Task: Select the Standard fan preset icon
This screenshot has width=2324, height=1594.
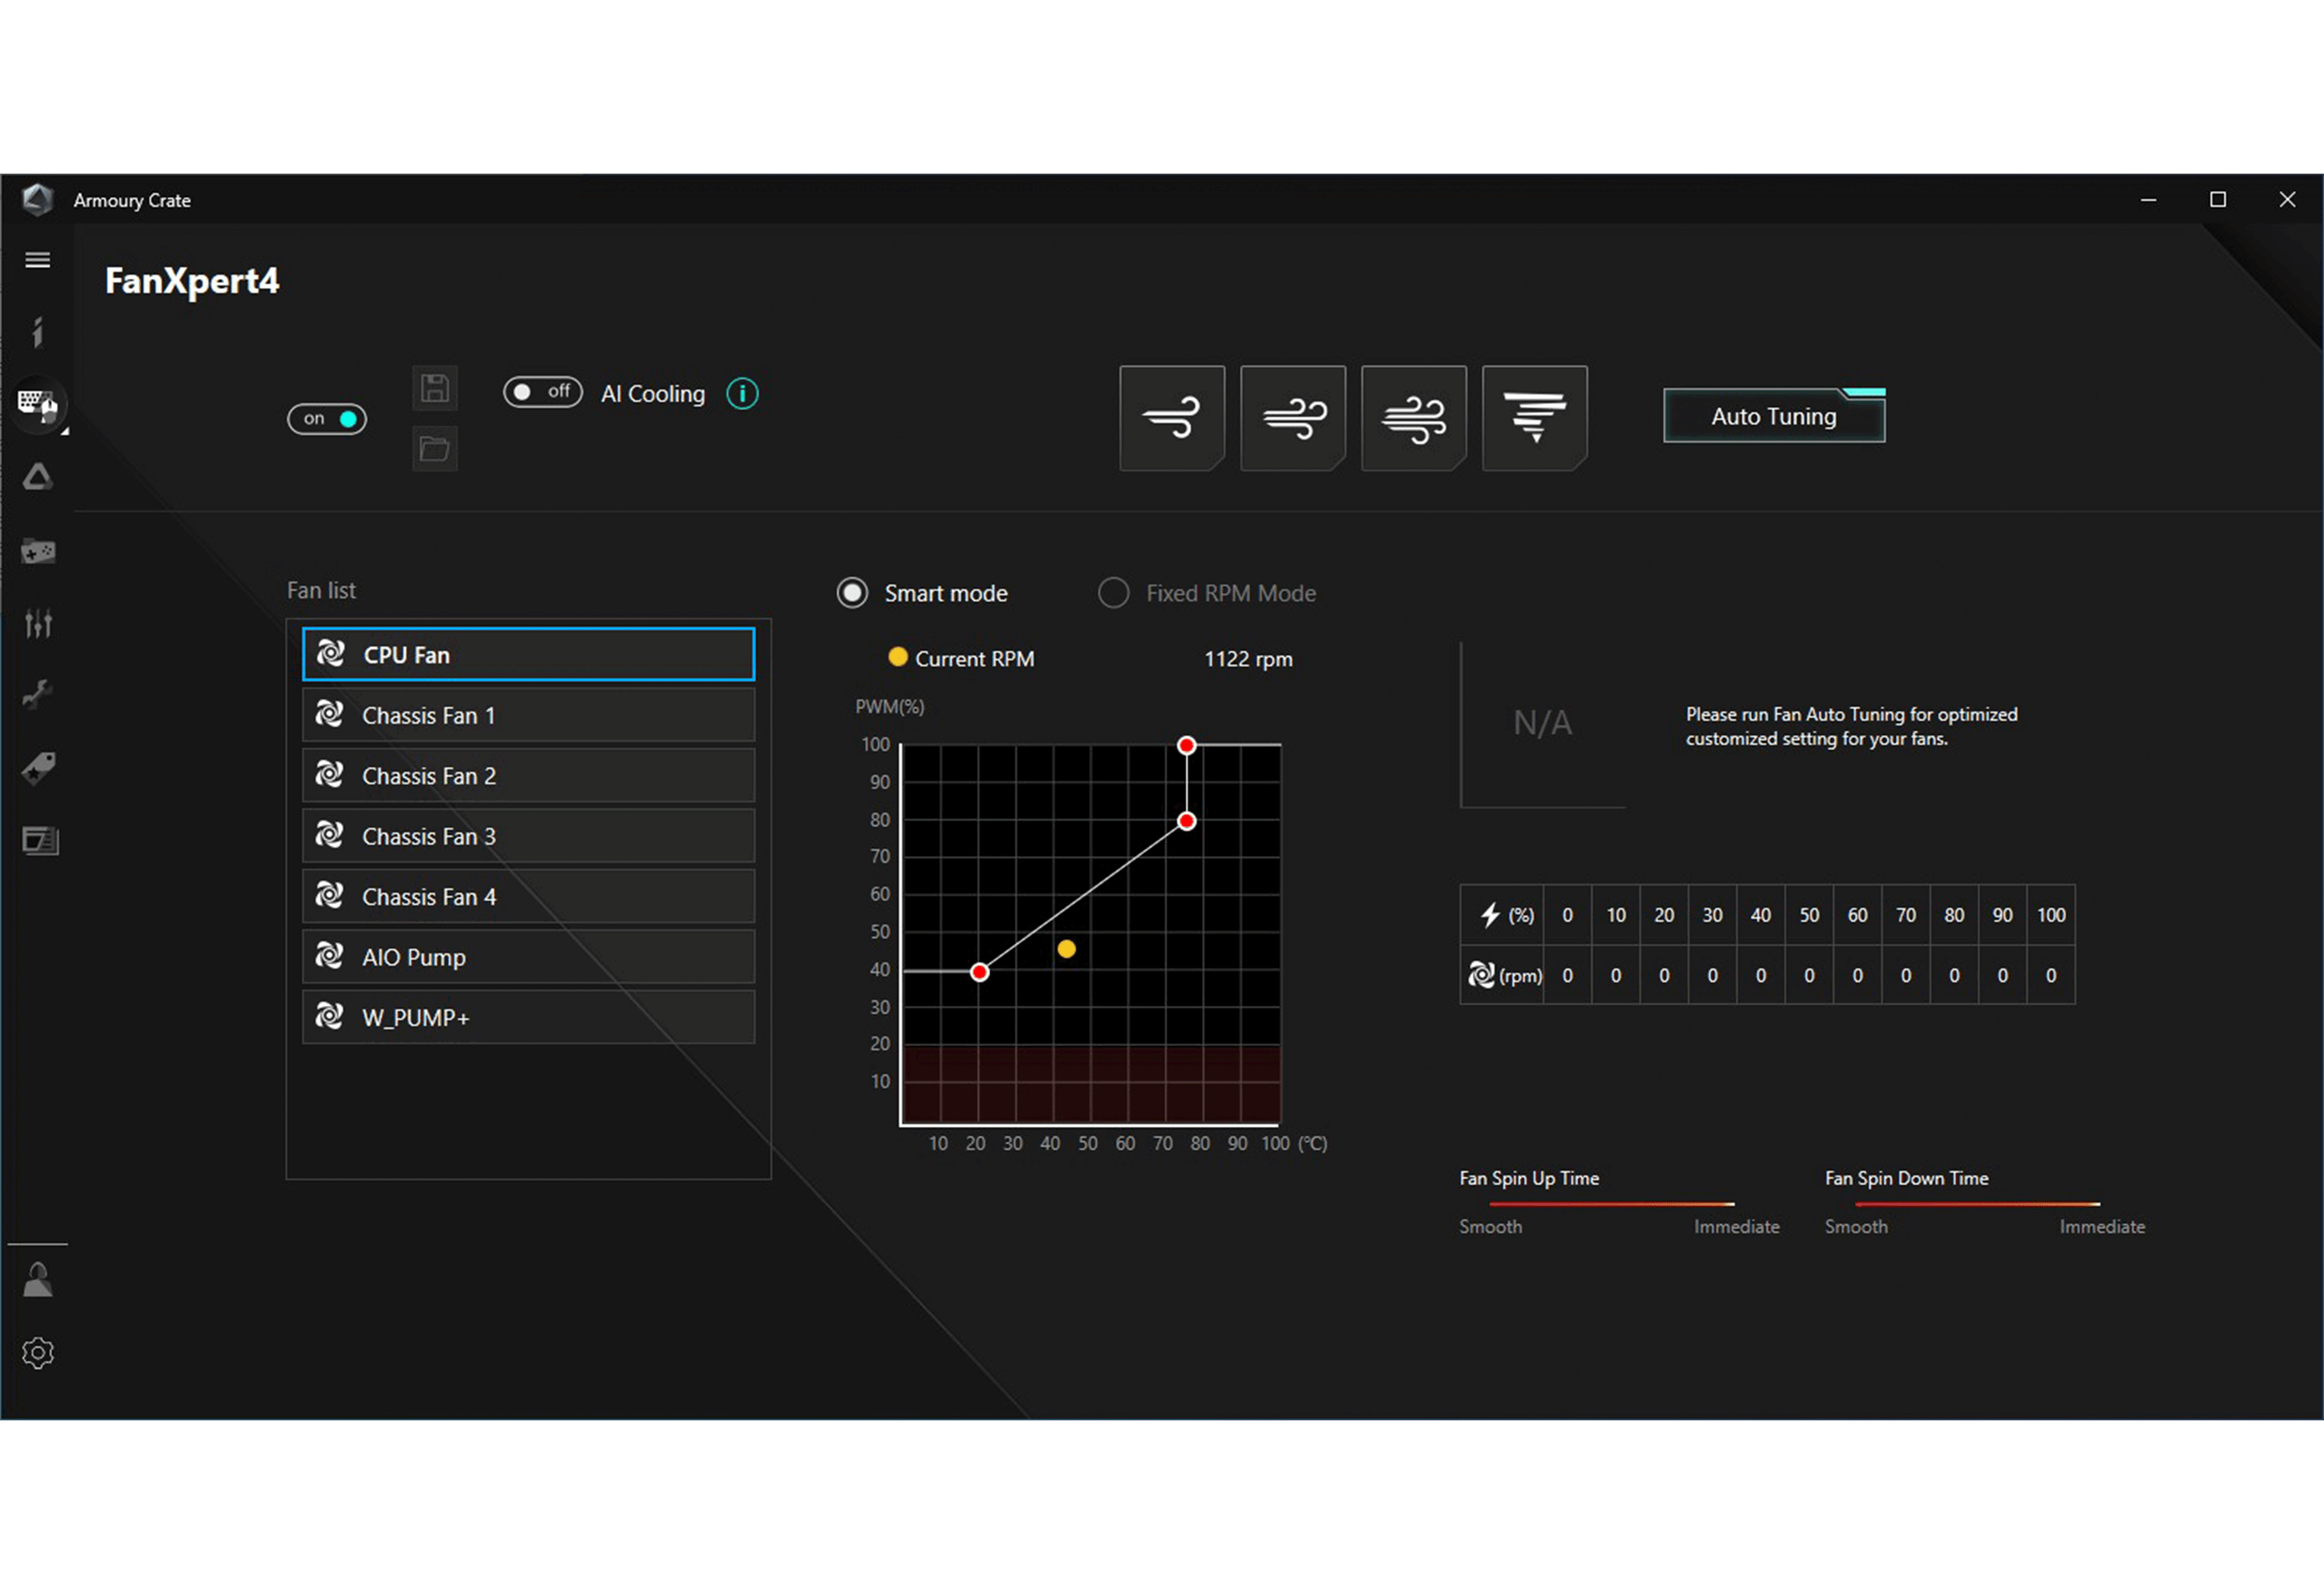Action: 1293,418
